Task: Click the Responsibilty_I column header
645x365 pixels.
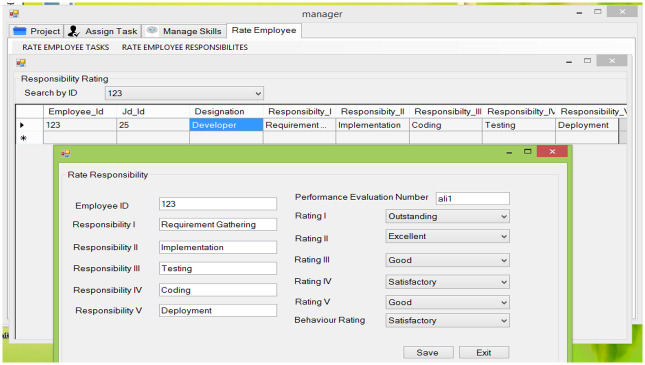Action: click(x=299, y=112)
